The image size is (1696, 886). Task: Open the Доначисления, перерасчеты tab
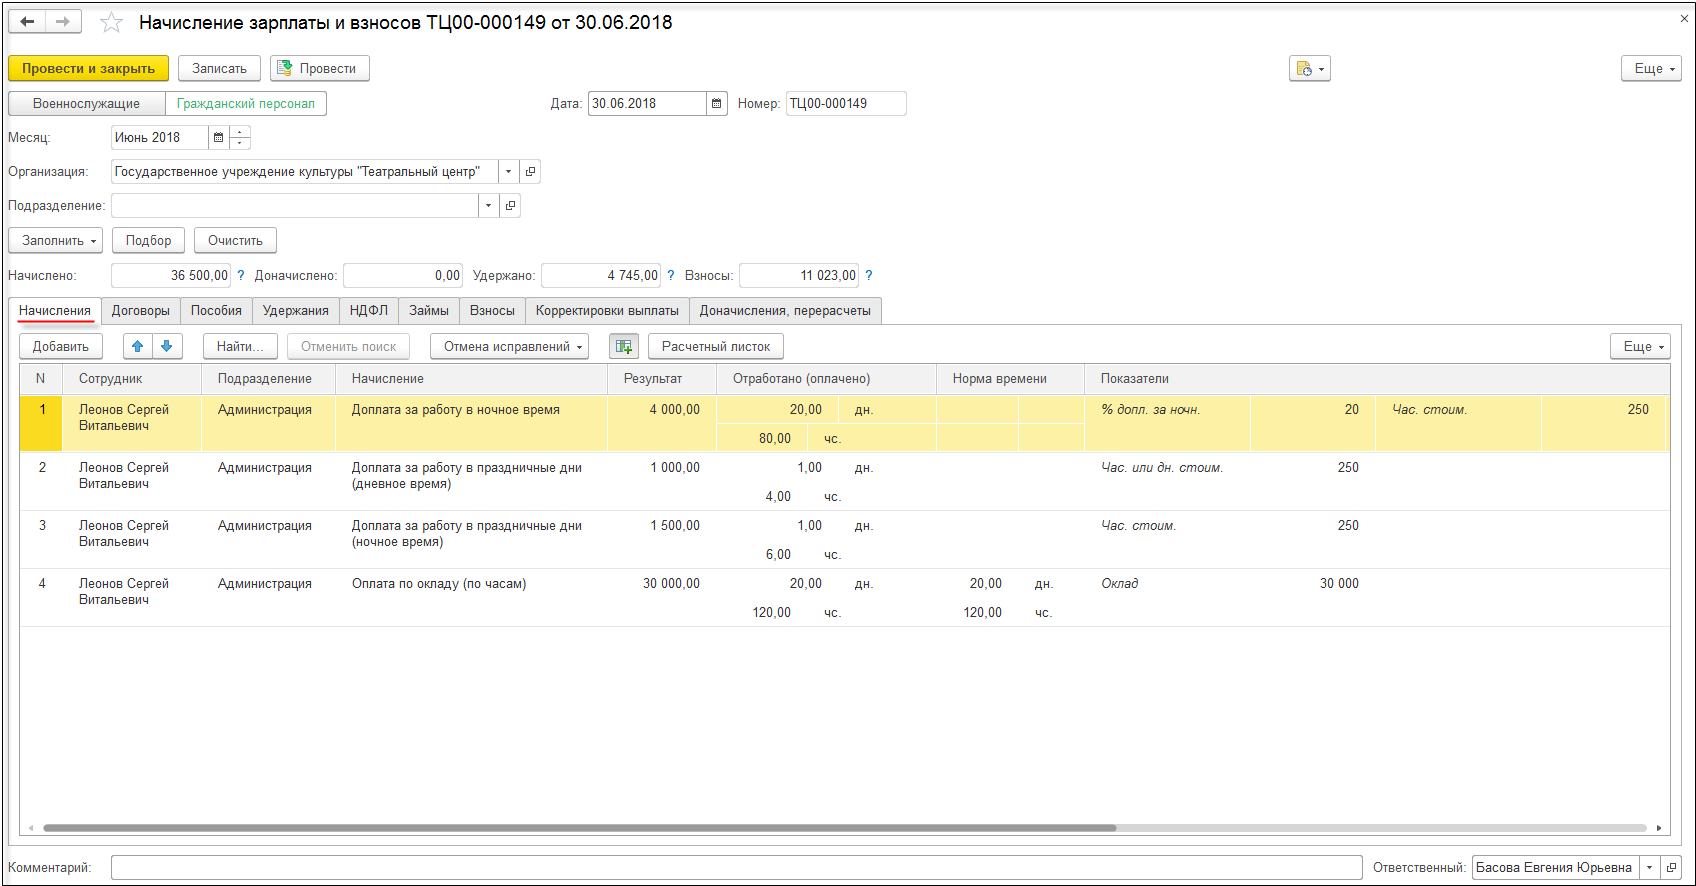pyautogui.click(x=785, y=311)
